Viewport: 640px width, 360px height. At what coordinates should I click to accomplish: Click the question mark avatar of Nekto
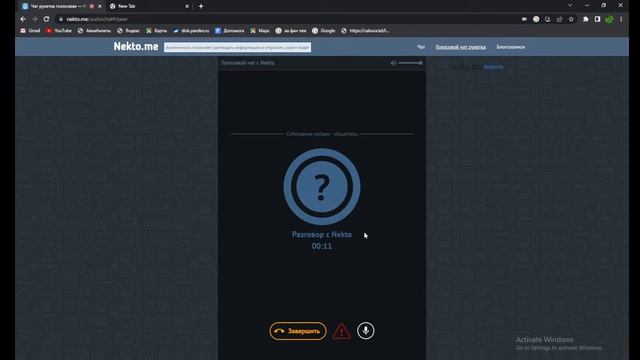tap(322, 187)
